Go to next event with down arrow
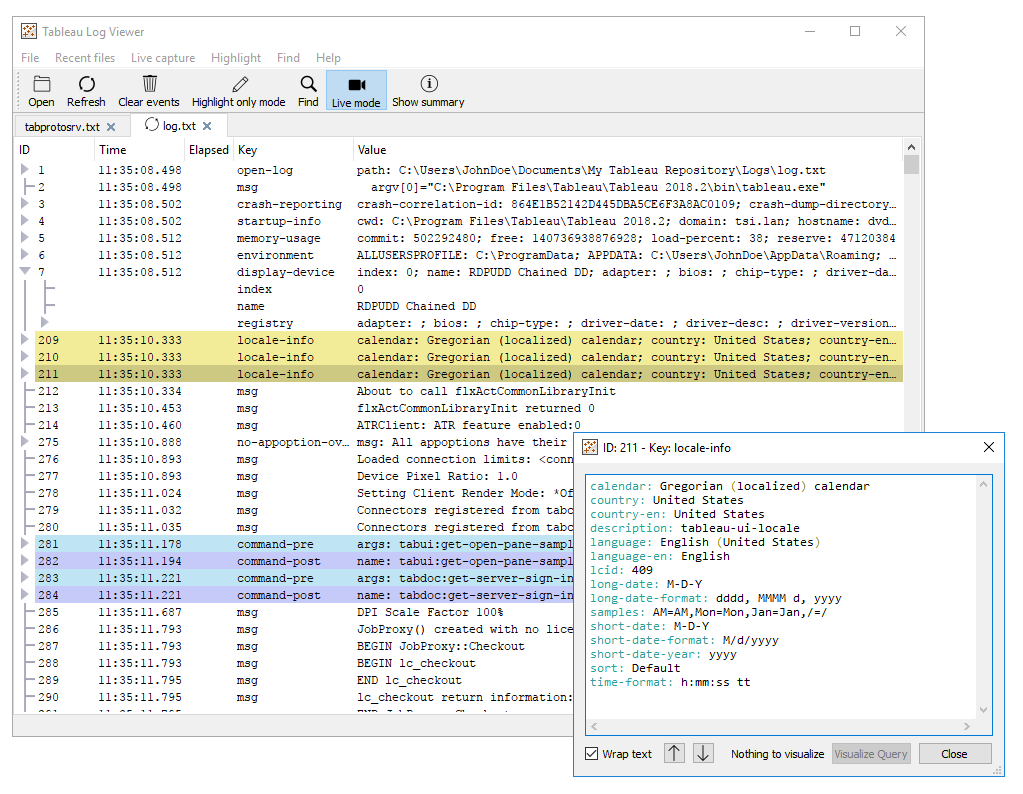Image resolution: width=1023 pixels, height=794 pixels. point(703,754)
